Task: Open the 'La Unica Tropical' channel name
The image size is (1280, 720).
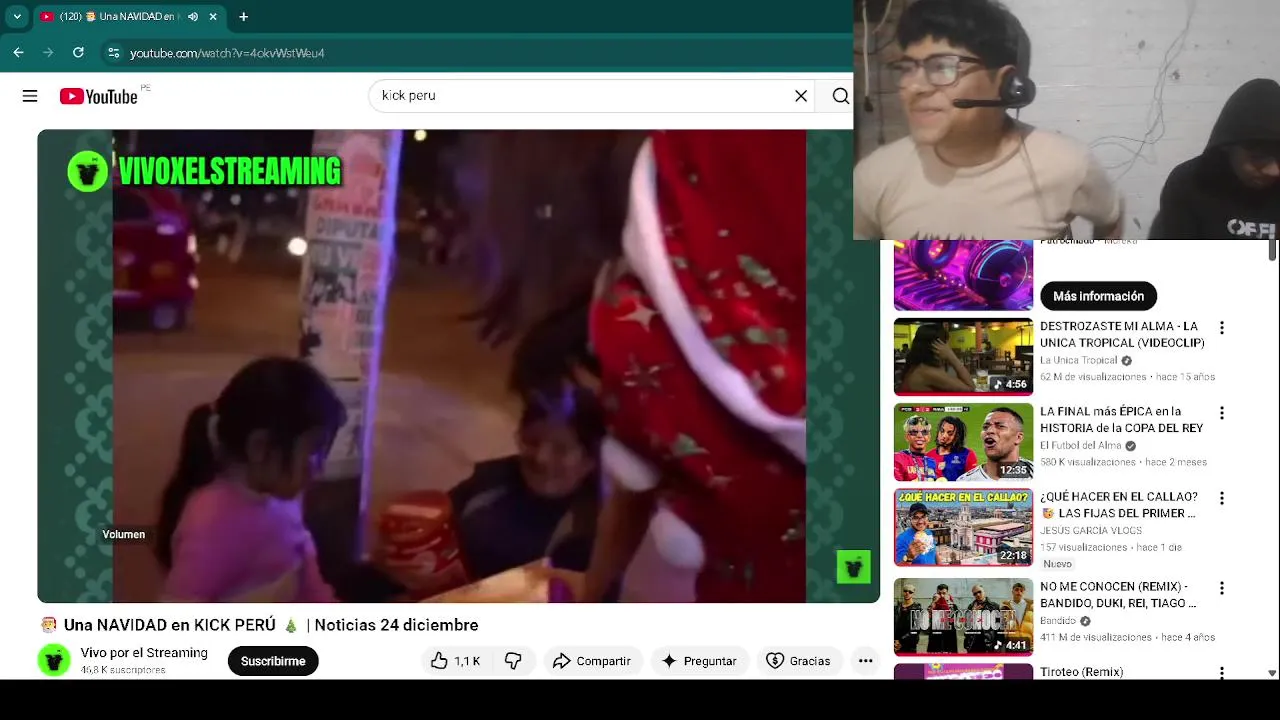Action: click(x=1078, y=360)
